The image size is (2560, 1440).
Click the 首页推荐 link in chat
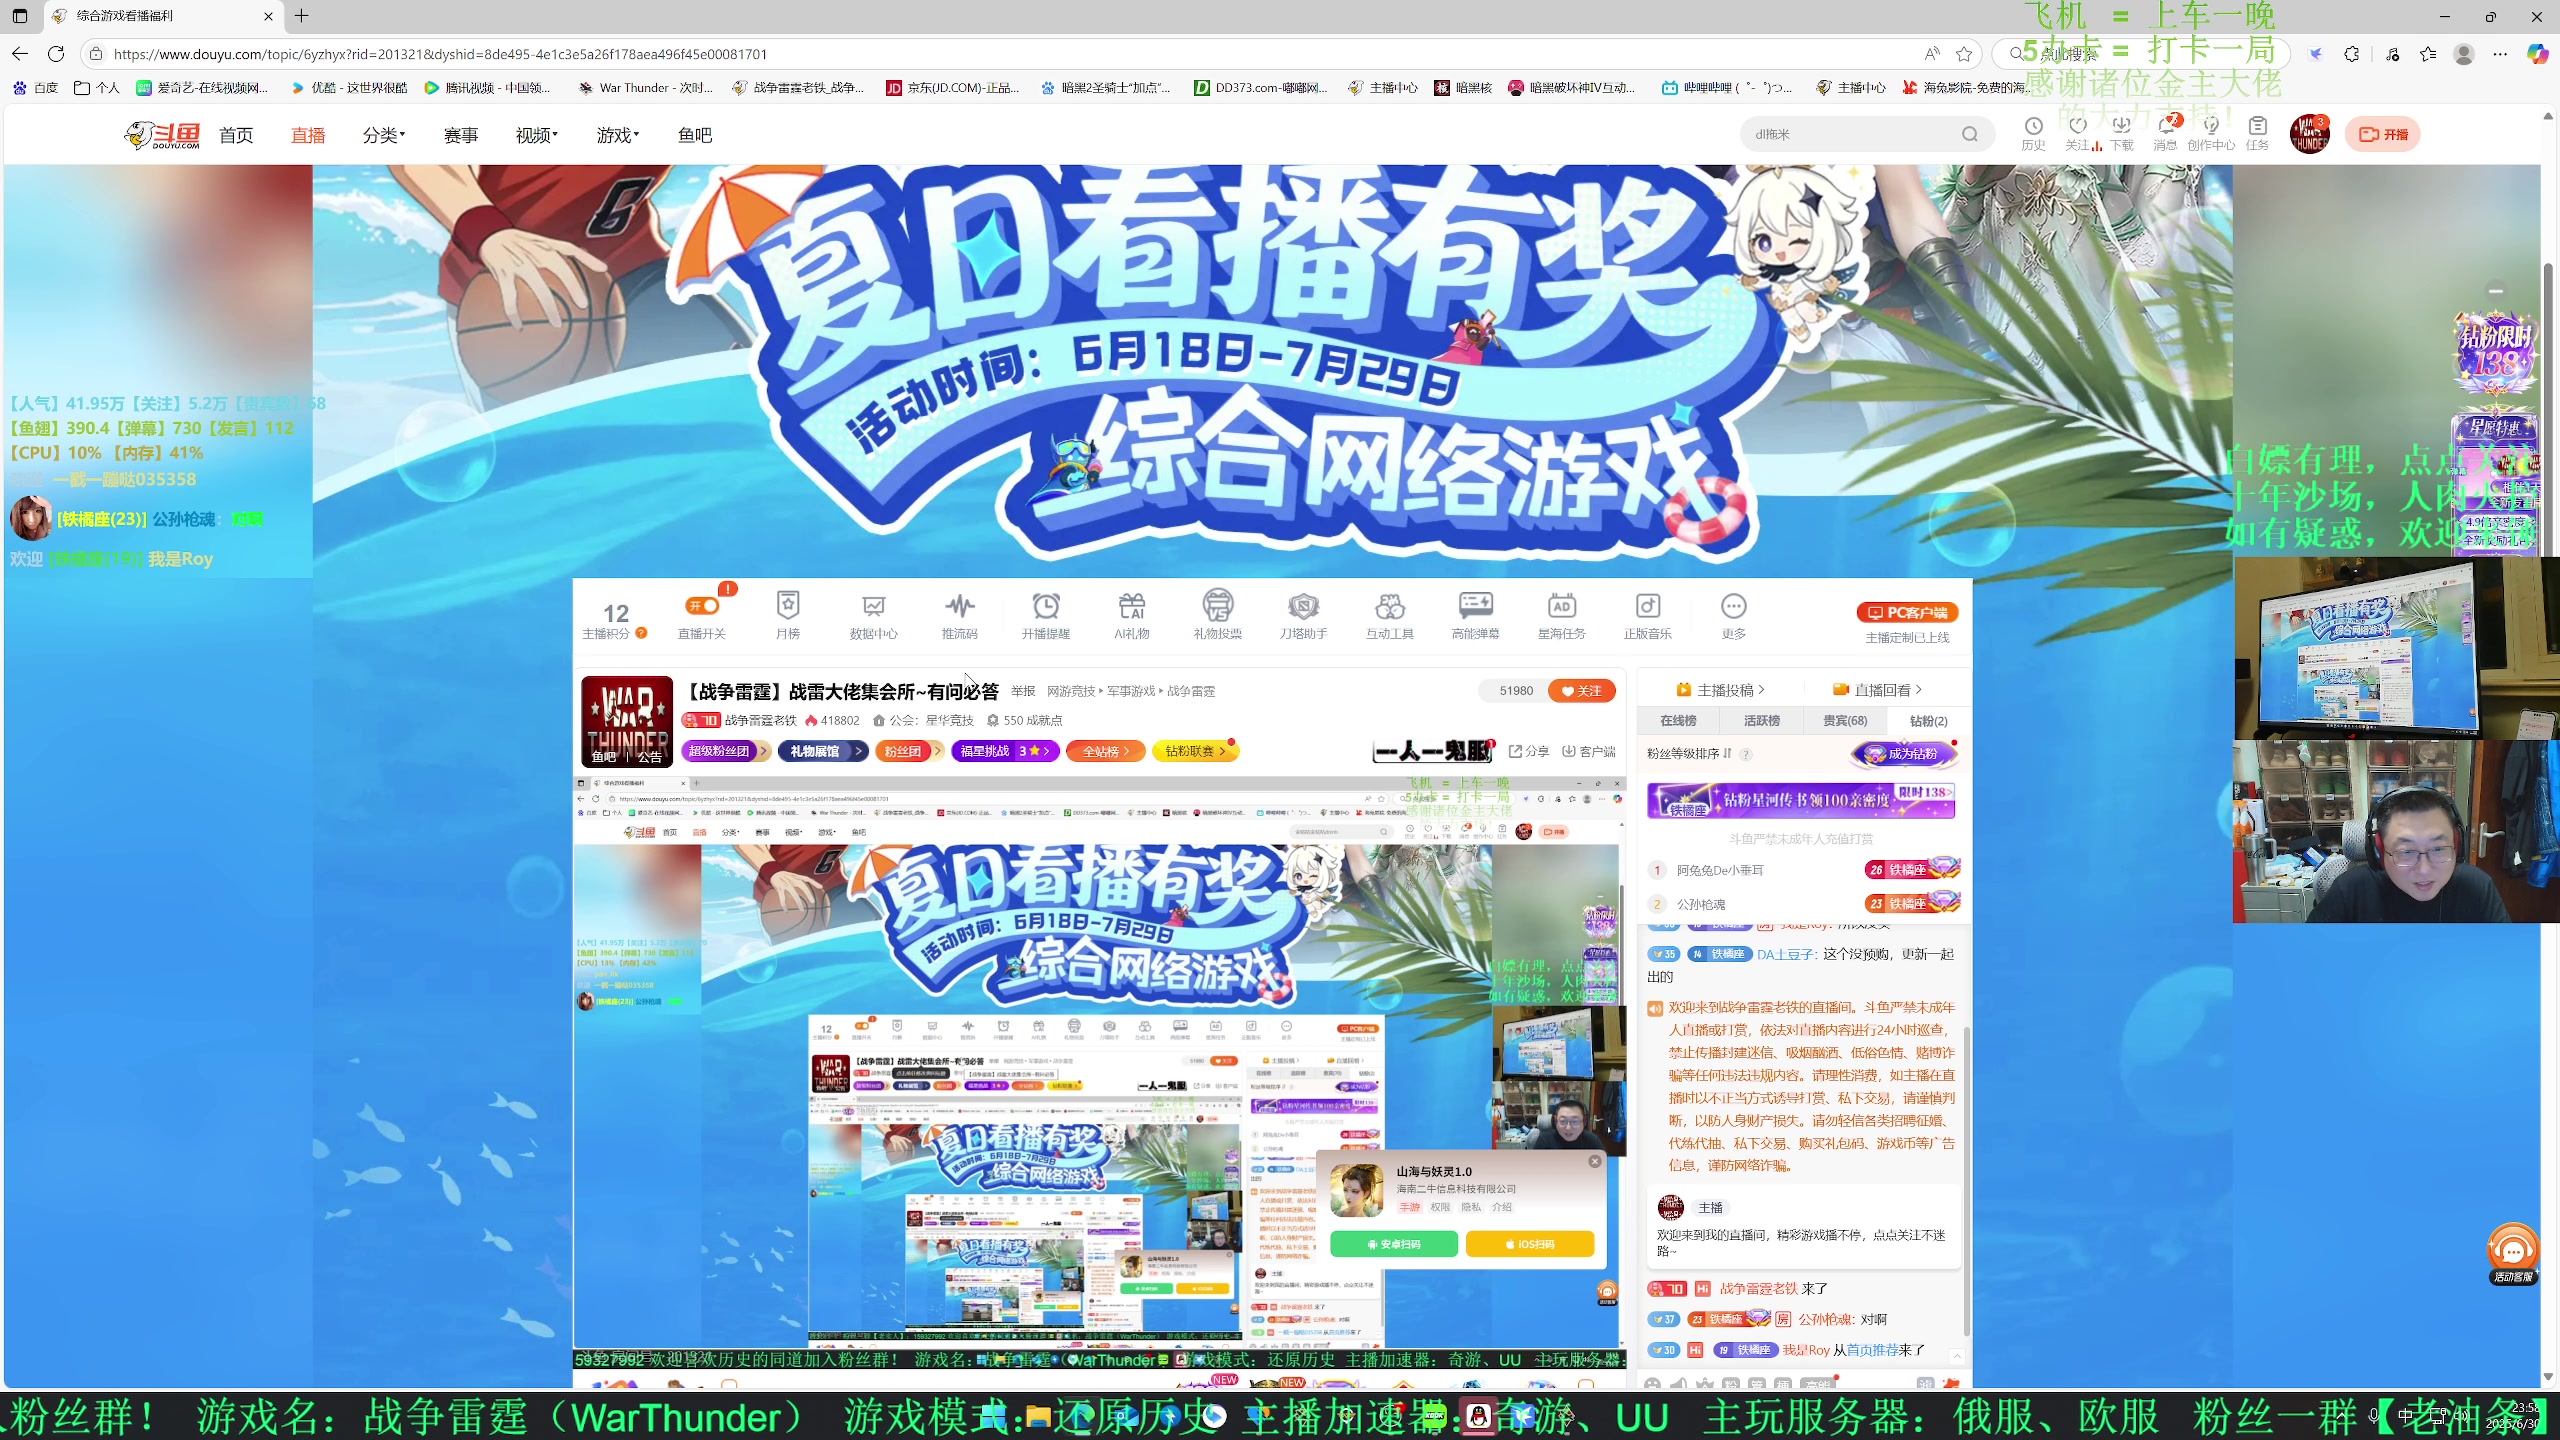1872,1350
